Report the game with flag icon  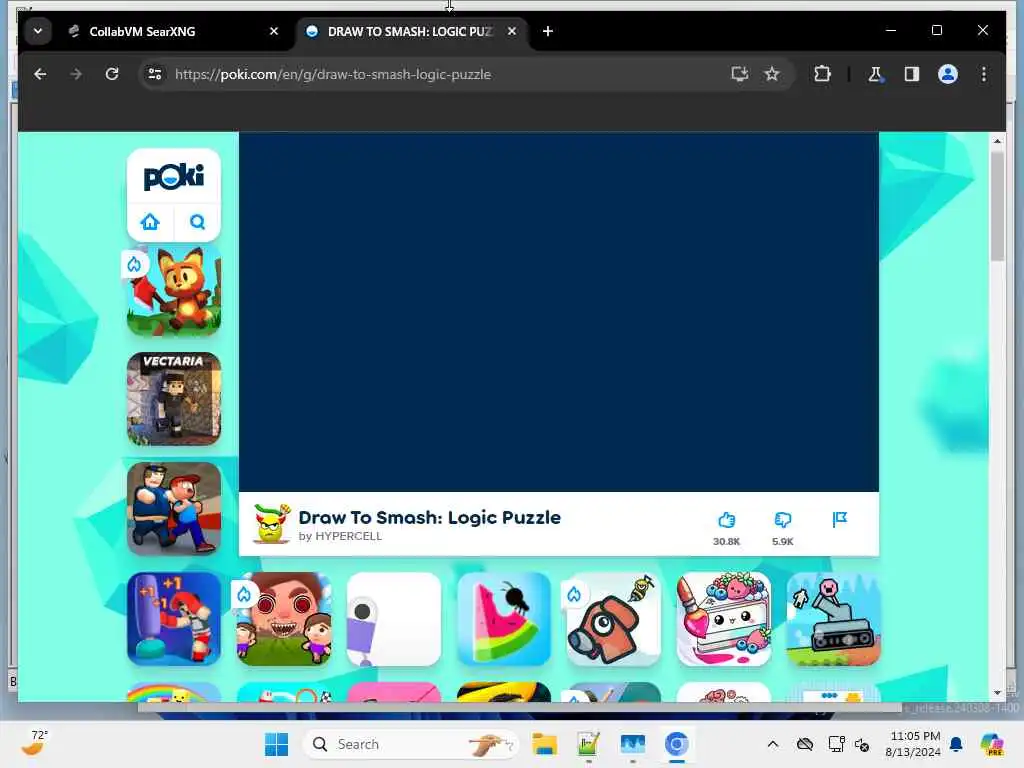click(x=840, y=520)
